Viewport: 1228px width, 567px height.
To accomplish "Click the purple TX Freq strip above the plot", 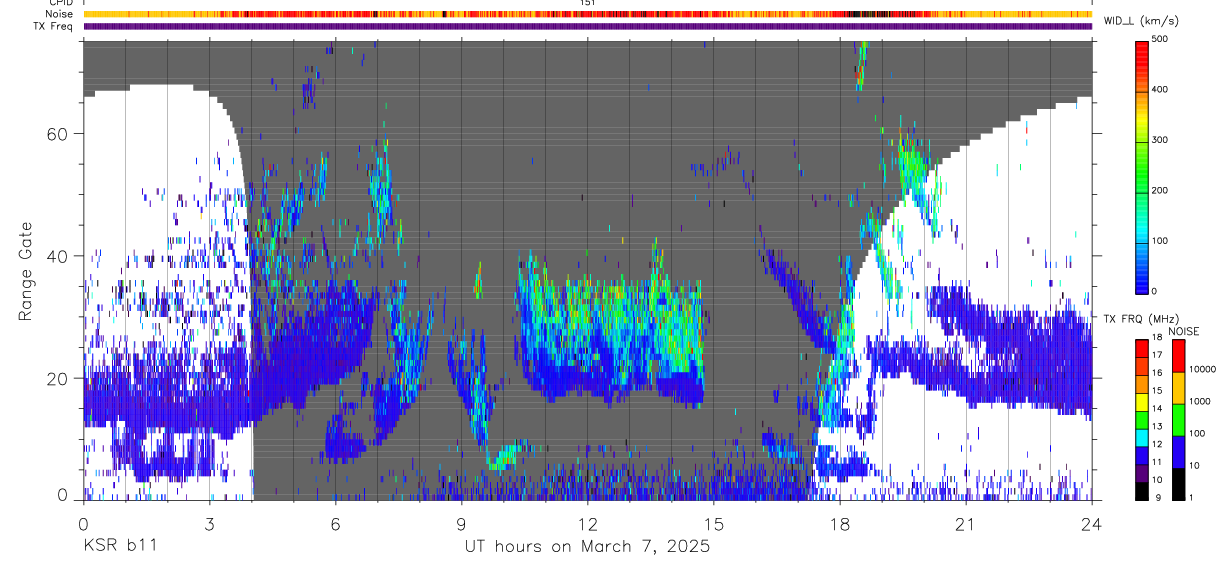I will point(587,26).
